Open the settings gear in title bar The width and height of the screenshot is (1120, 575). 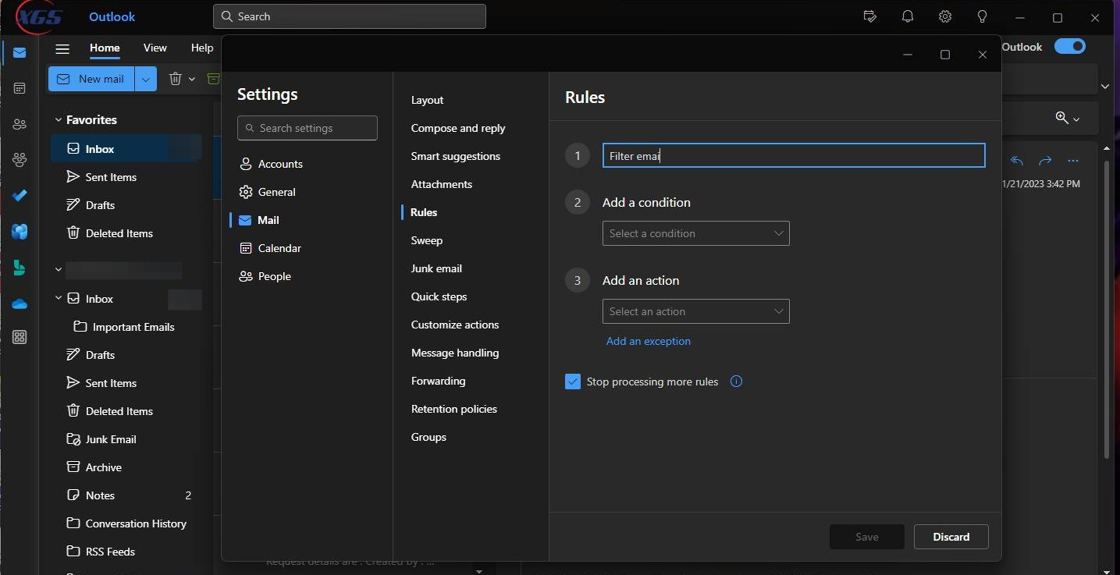945,17
